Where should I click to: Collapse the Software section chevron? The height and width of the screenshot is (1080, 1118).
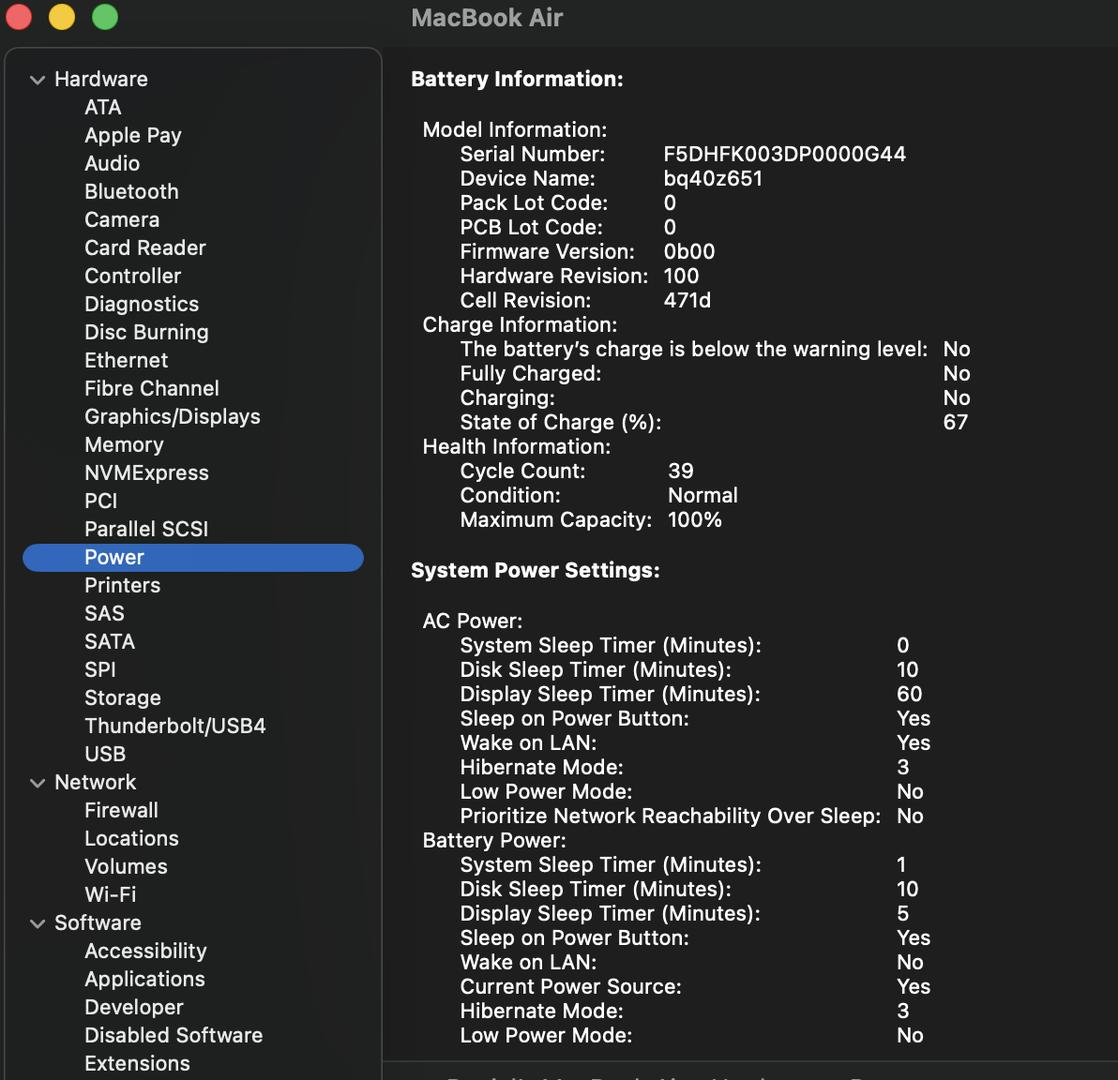tap(37, 924)
